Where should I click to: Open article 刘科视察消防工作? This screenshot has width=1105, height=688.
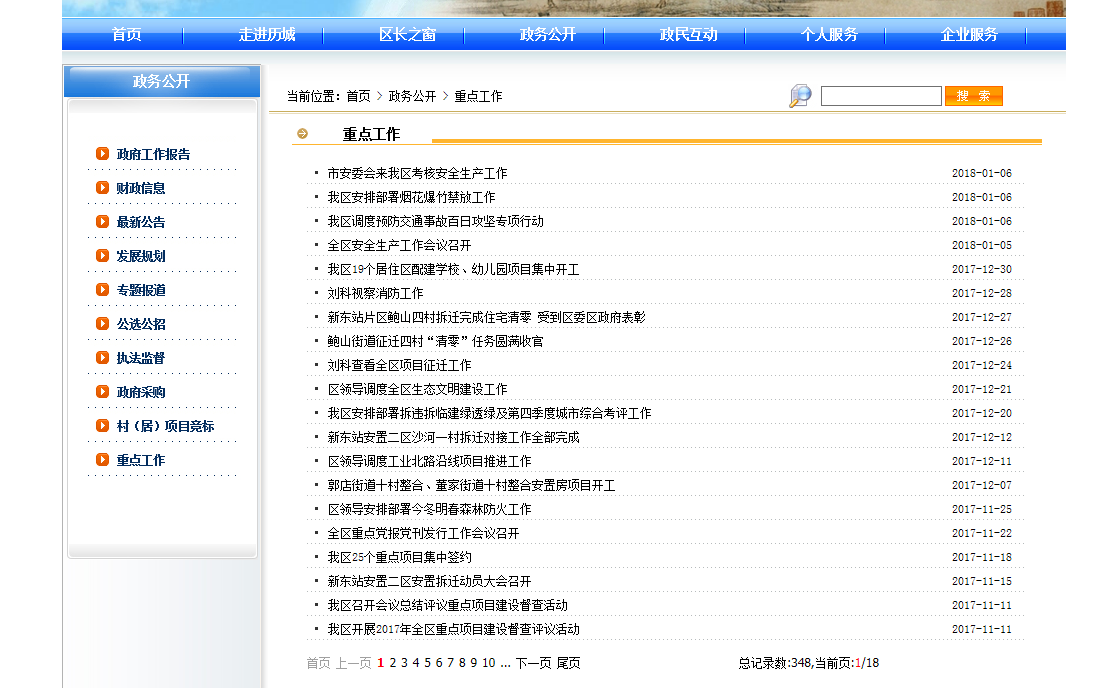[376, 293]
